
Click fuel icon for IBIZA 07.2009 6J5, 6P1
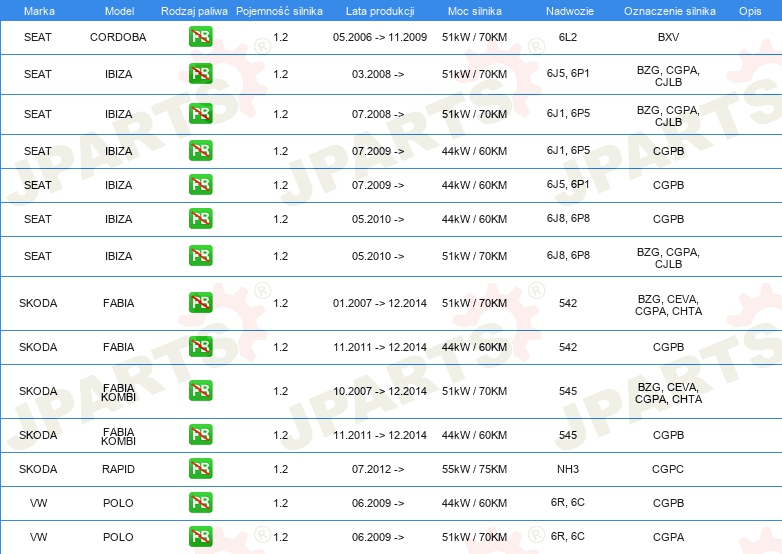tap(200, 184)
